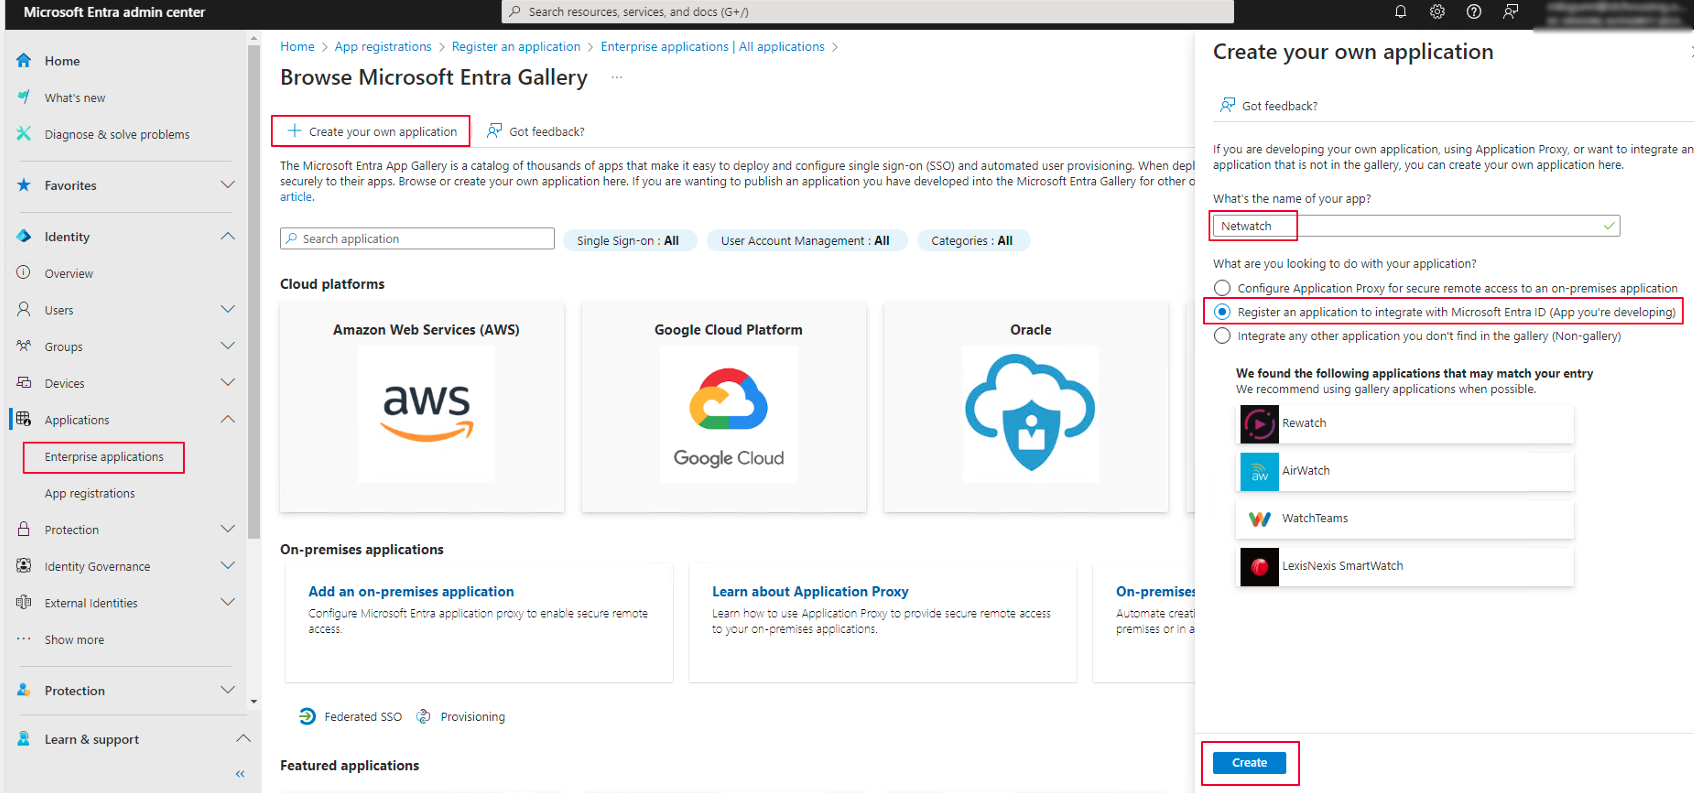Image resolution: width=1701 pixels, height=798 pixels.
Task: Click the Protection lock icon under Identity
Action: 24,529
